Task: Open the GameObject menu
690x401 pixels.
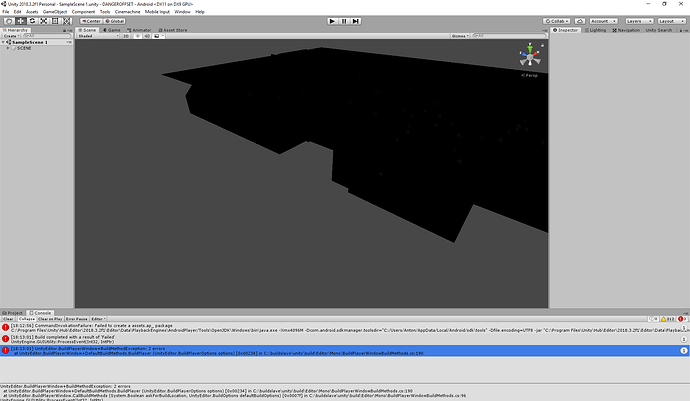Action: coord(55,12)
